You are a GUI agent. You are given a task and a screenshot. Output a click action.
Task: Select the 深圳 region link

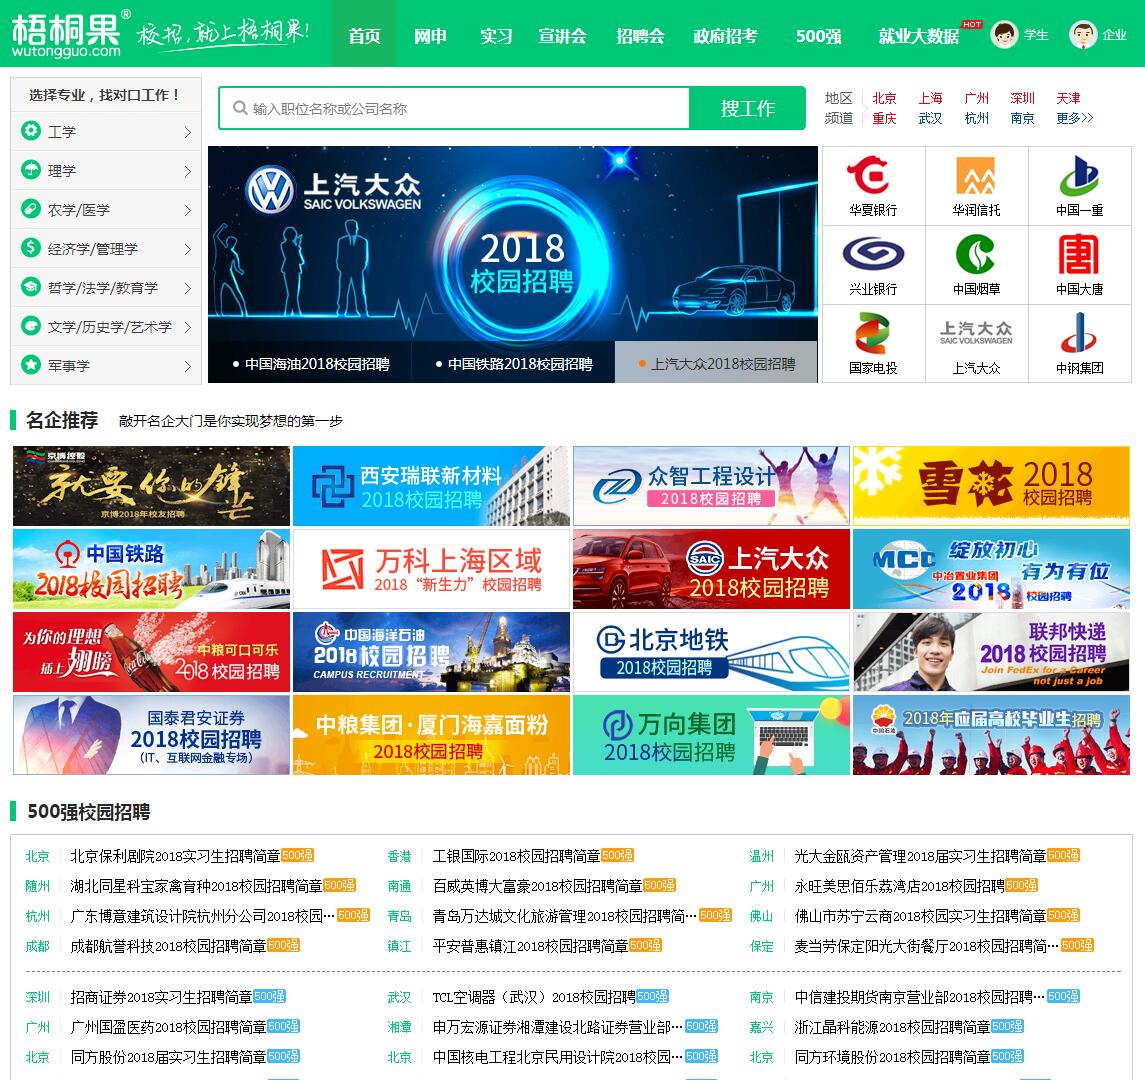1022,98
